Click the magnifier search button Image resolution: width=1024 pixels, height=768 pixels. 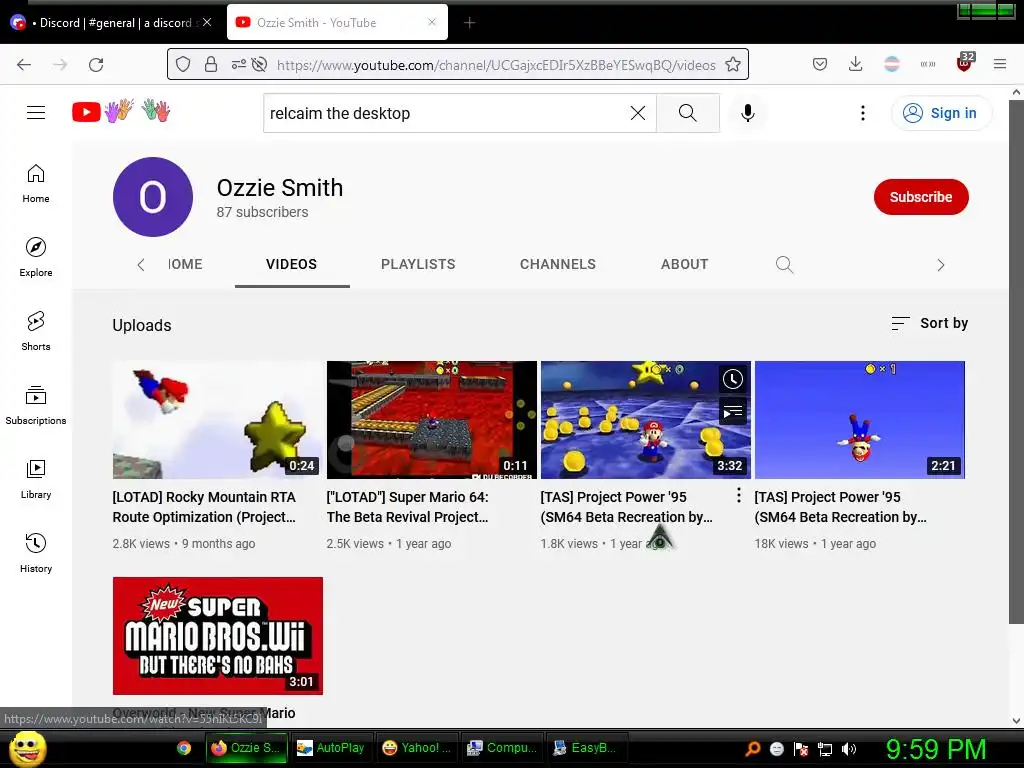(688, 113)
